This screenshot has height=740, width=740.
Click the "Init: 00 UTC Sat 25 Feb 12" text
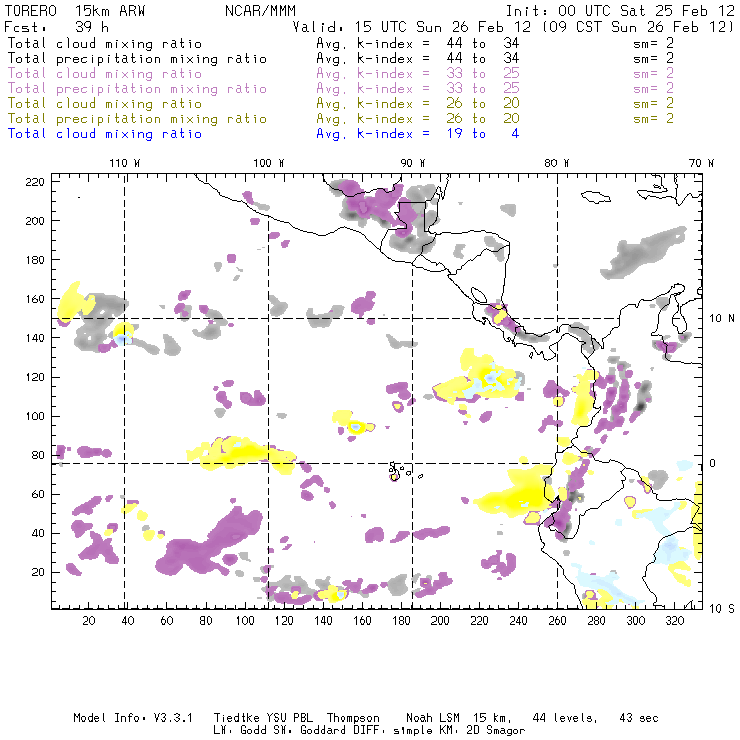tap(620, 11)
